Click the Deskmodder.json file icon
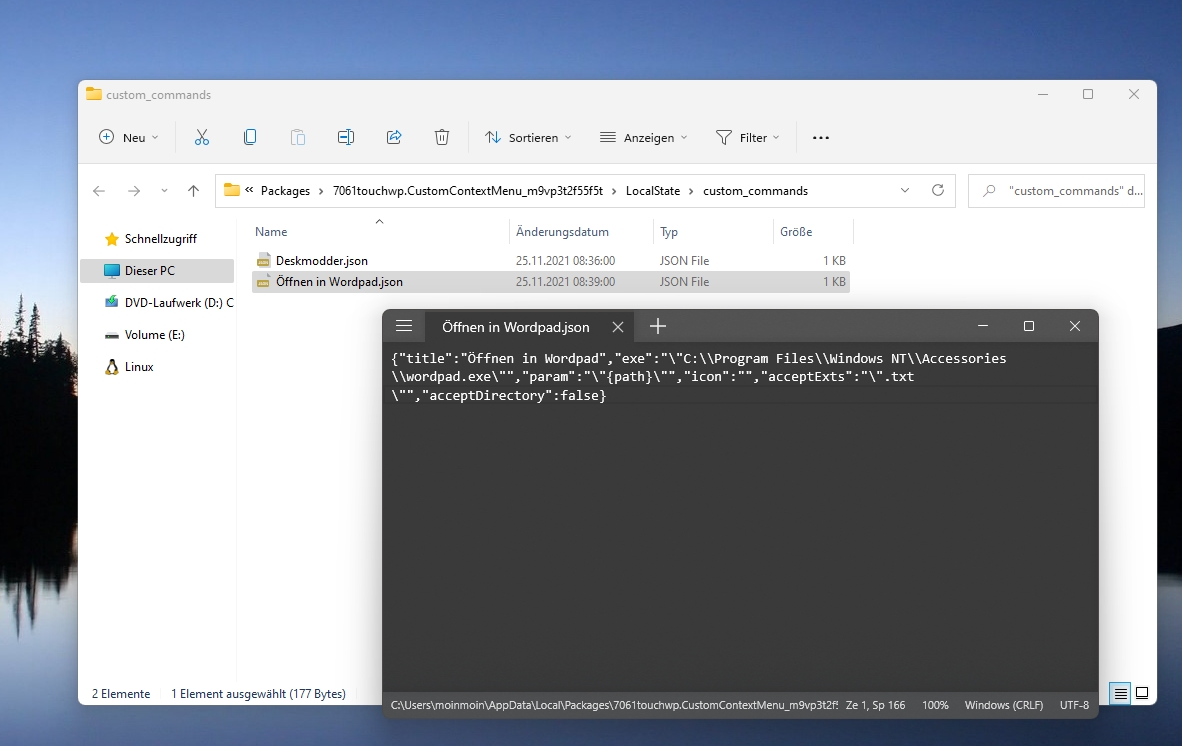Viewport: 1182px width, 746px height. 263,261
